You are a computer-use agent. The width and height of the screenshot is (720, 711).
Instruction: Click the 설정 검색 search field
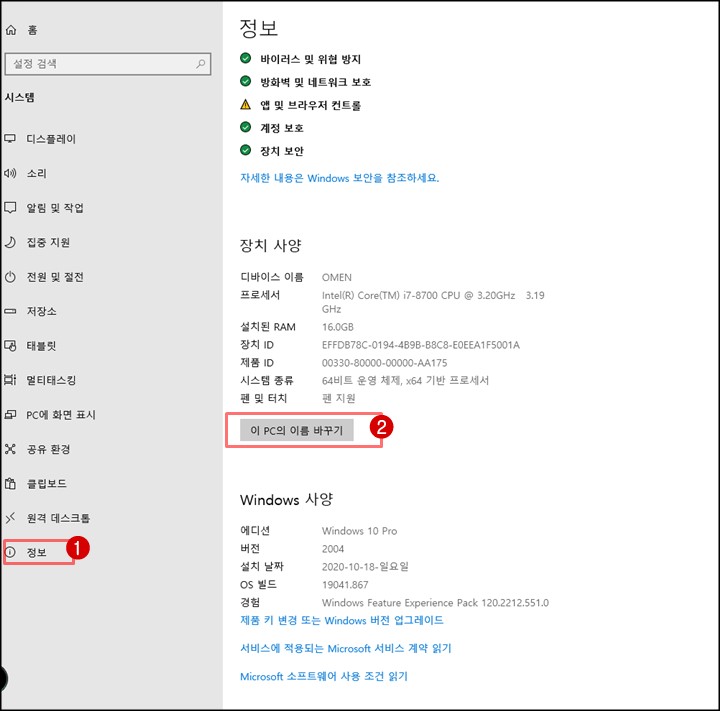pyautogui.click(x=108, y=64)
